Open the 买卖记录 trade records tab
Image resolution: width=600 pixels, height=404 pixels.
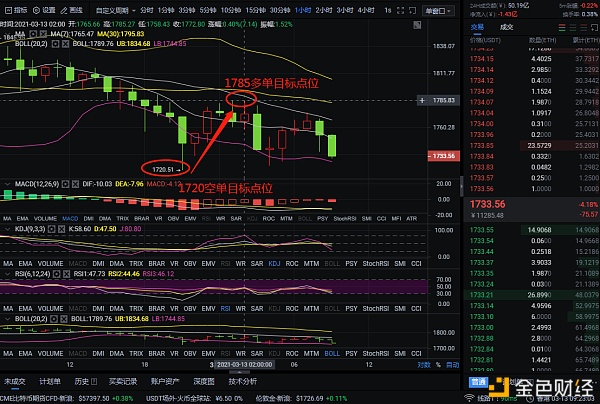point(123,381)
